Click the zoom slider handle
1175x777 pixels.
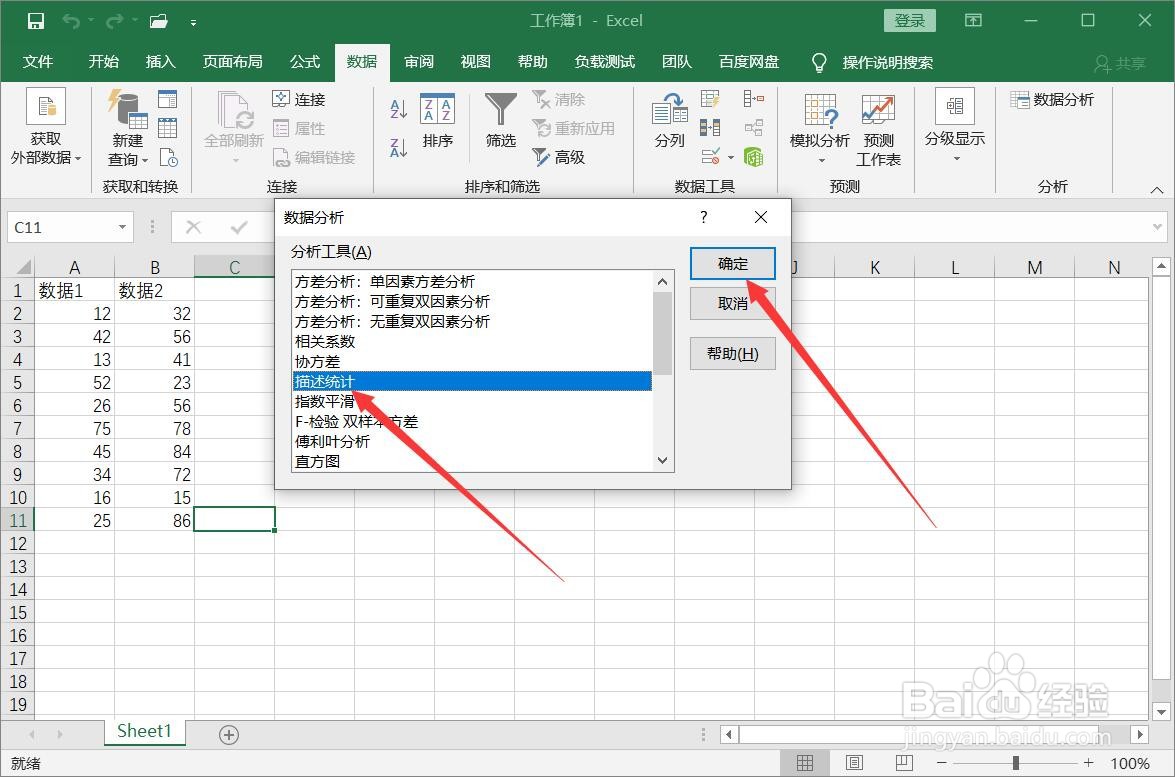pyautogui.click(x=1015, y=763)
